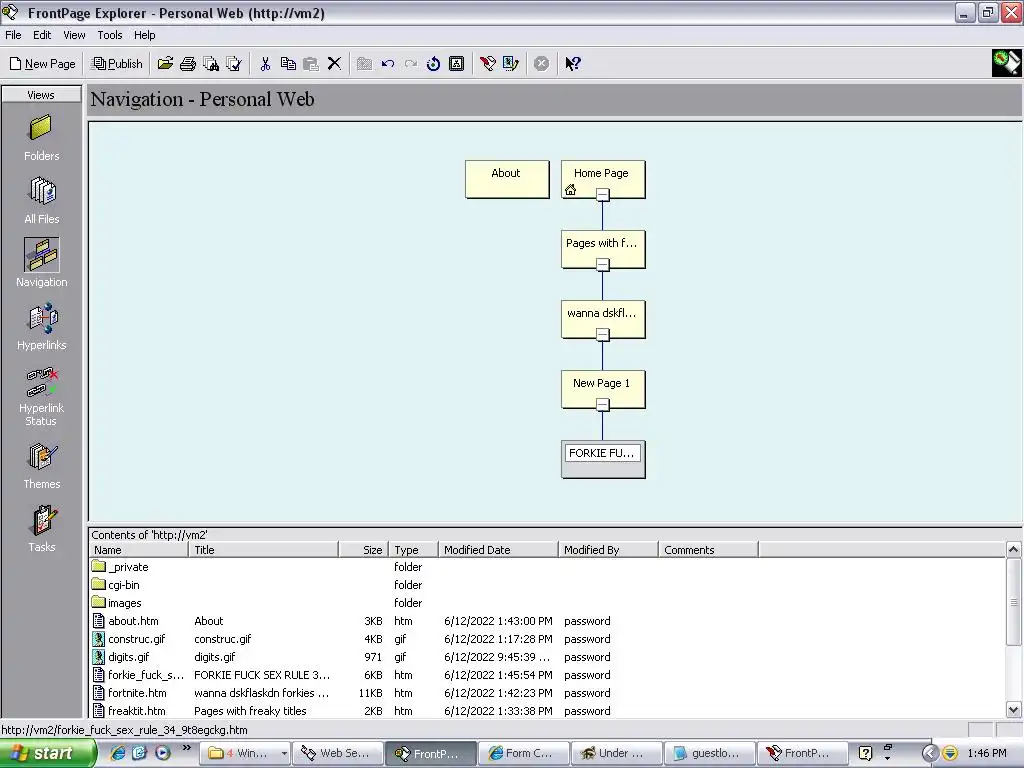The width and height of the screenshot is (1024, 768).
Task: Collapse the Home Page node's children
Action: 603,195
